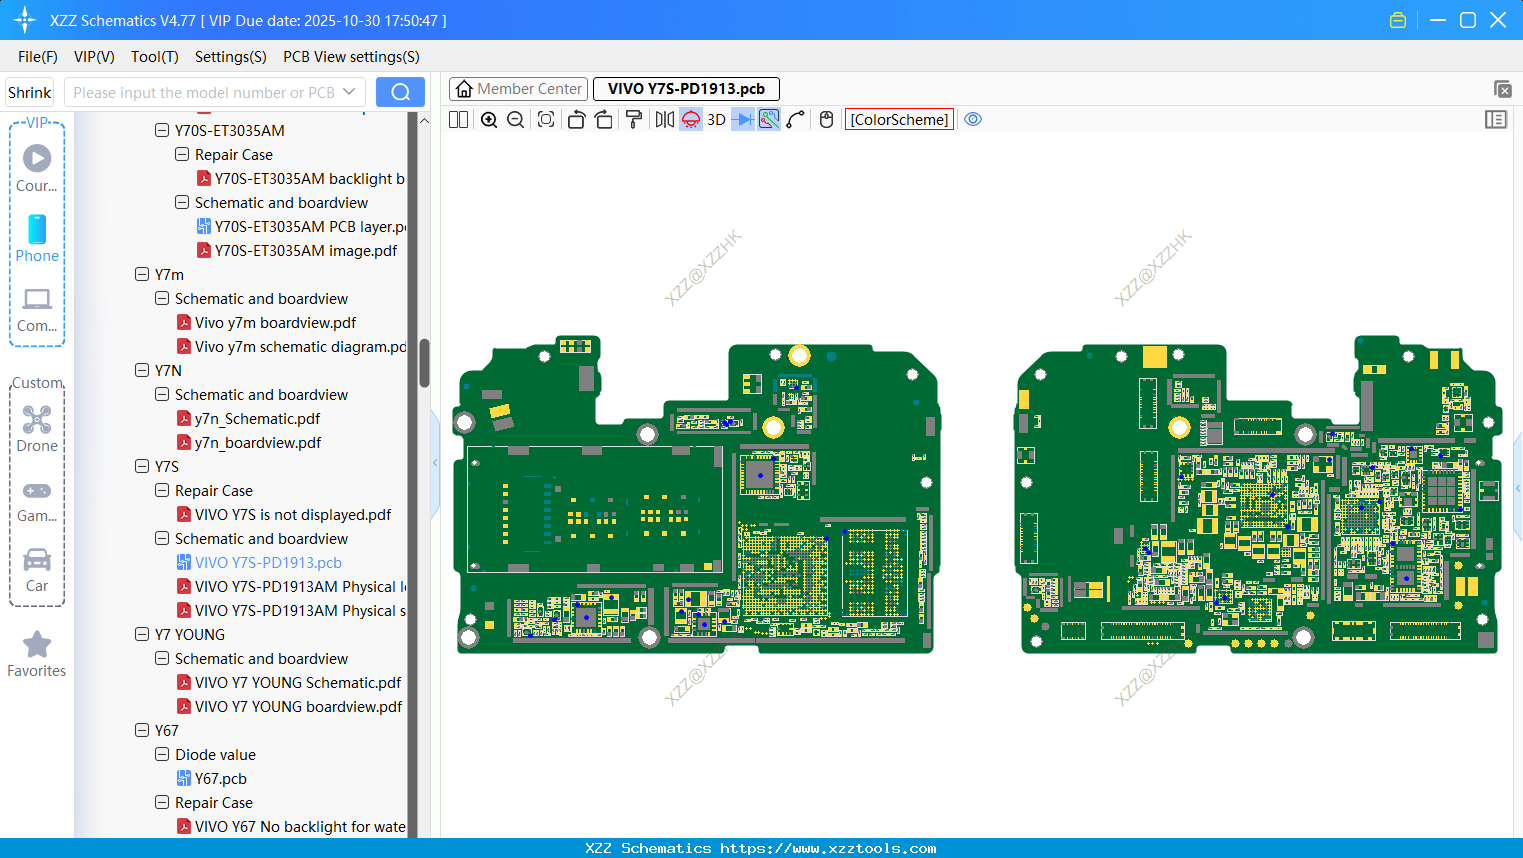
Task: Rotate the board counterclockwise
Action: [576, 120]
